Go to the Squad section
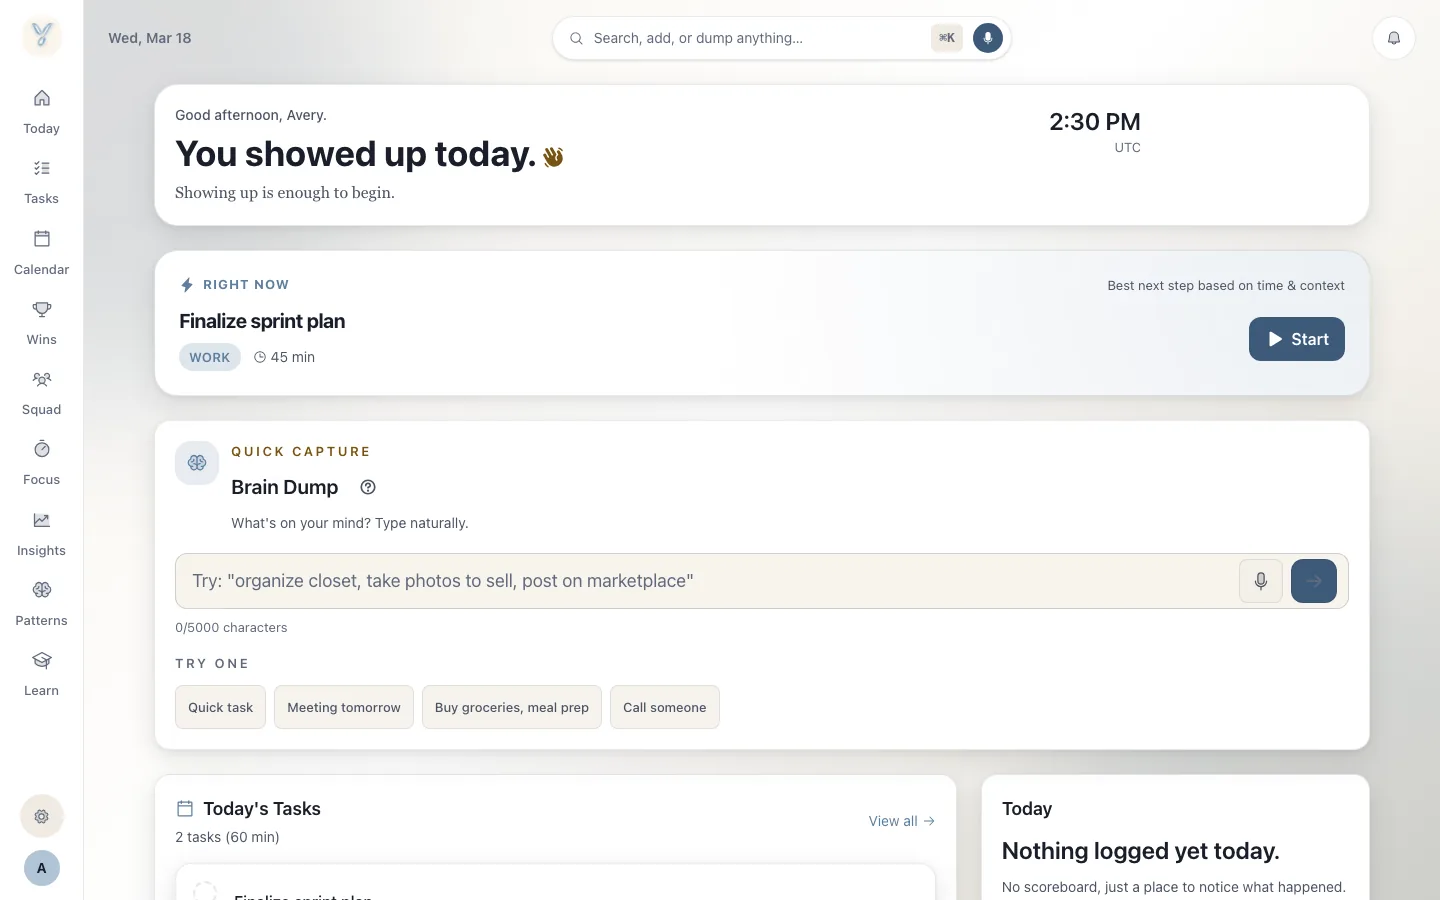The image size is (1440, 900). point(41,393)
